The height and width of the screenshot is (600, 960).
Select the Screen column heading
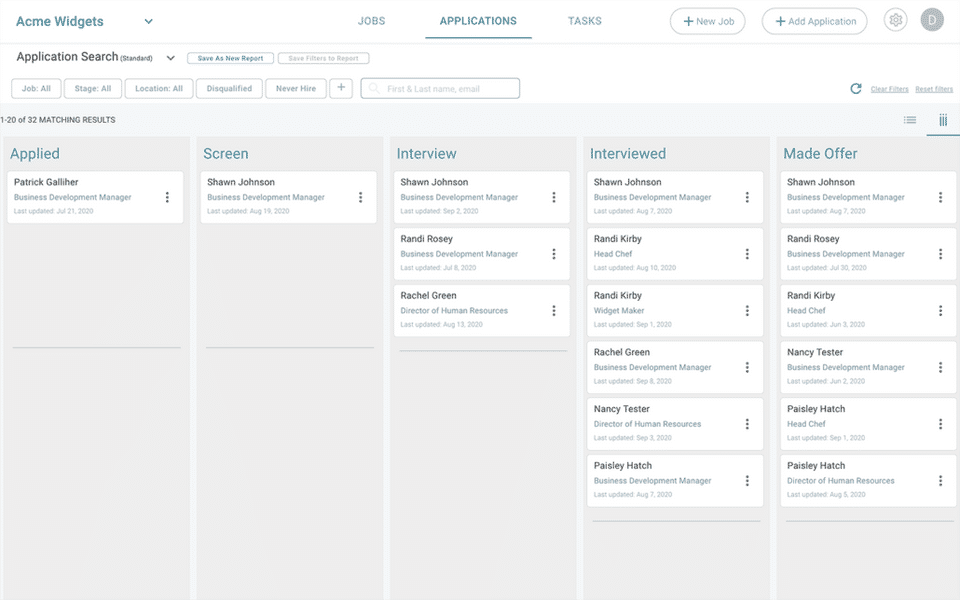click(226, 154)
